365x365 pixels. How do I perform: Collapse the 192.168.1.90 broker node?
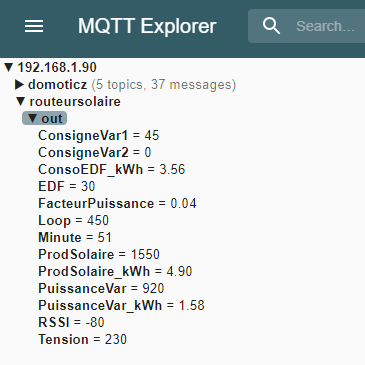coord(9,68)
